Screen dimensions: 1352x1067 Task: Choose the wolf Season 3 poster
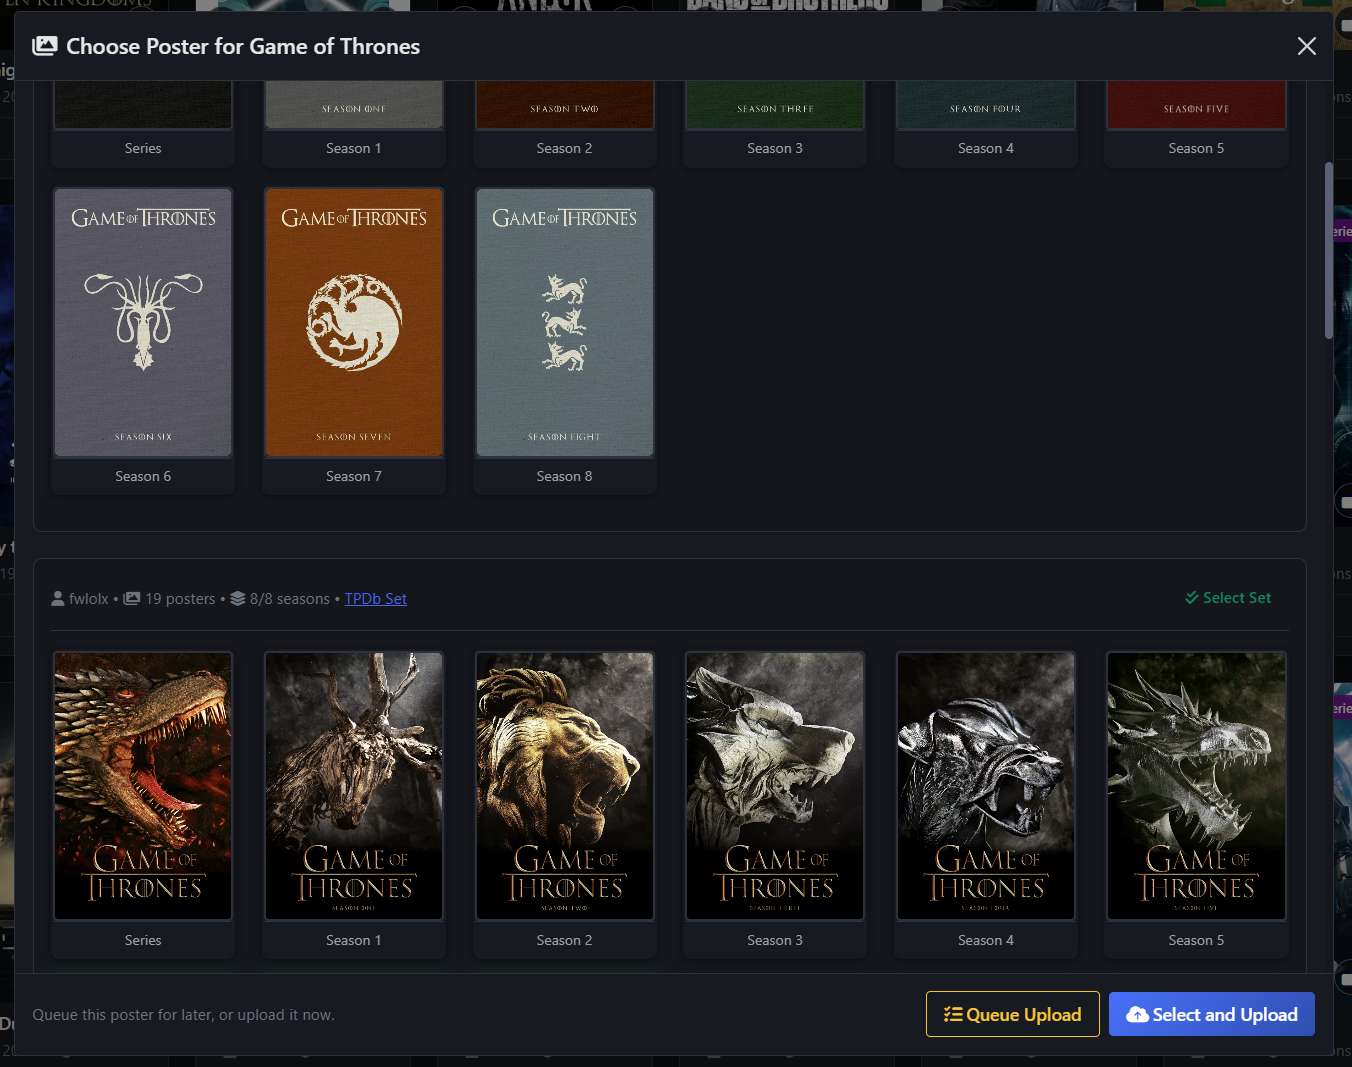click(775, 786)
